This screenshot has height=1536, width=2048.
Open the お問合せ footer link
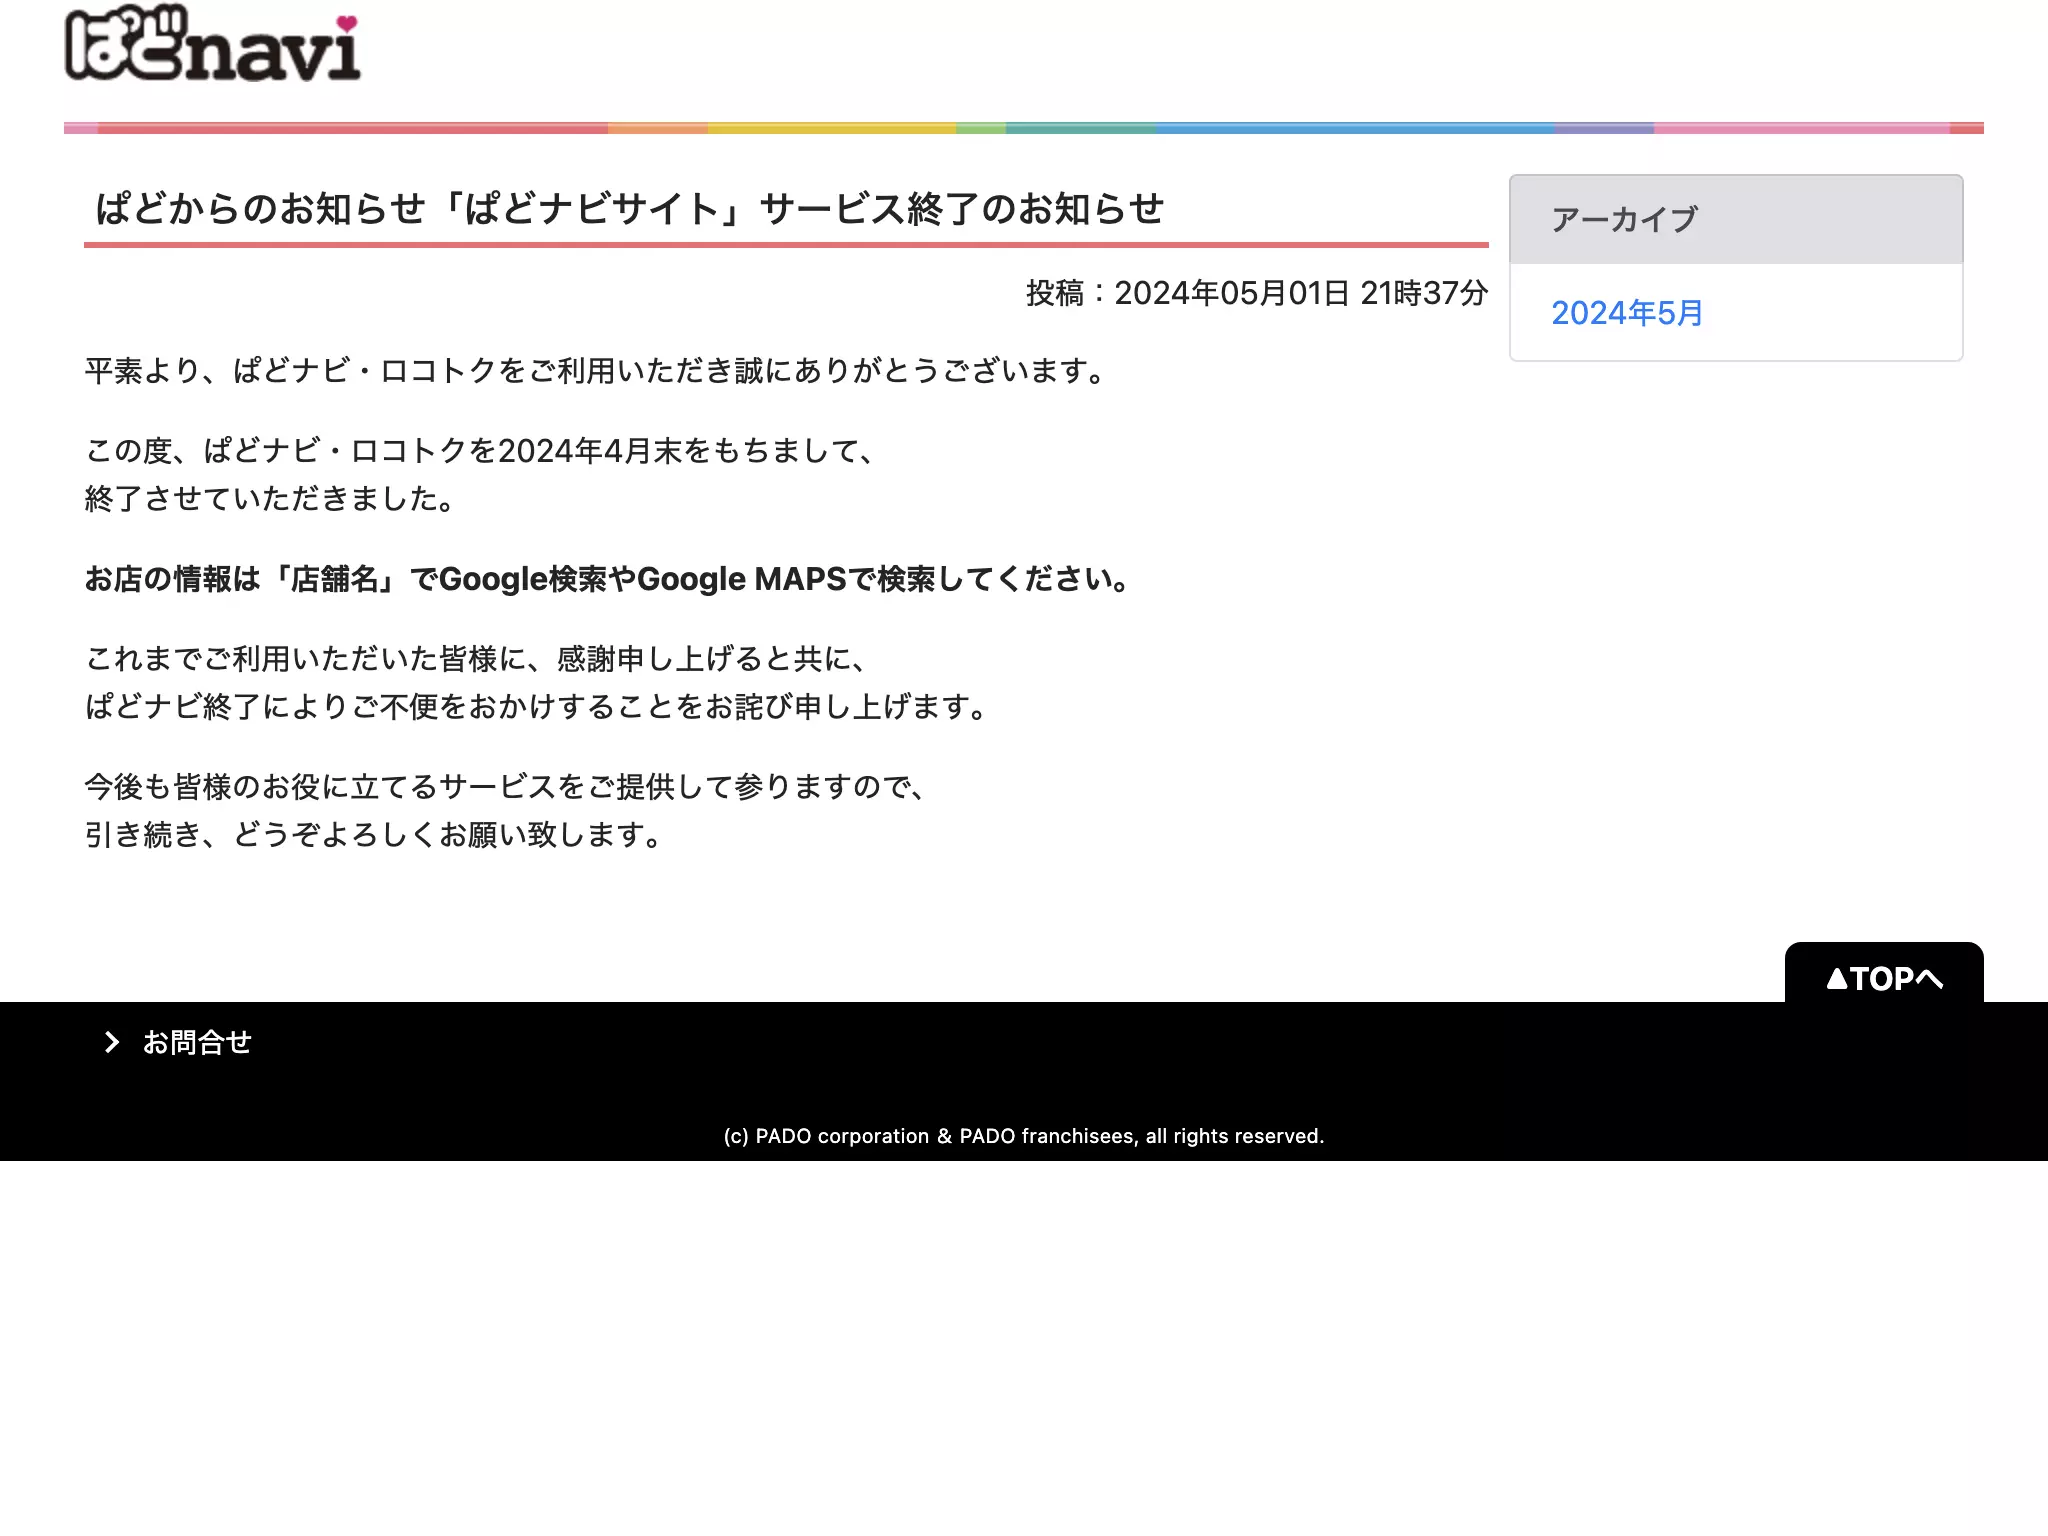pos(197,1042)
